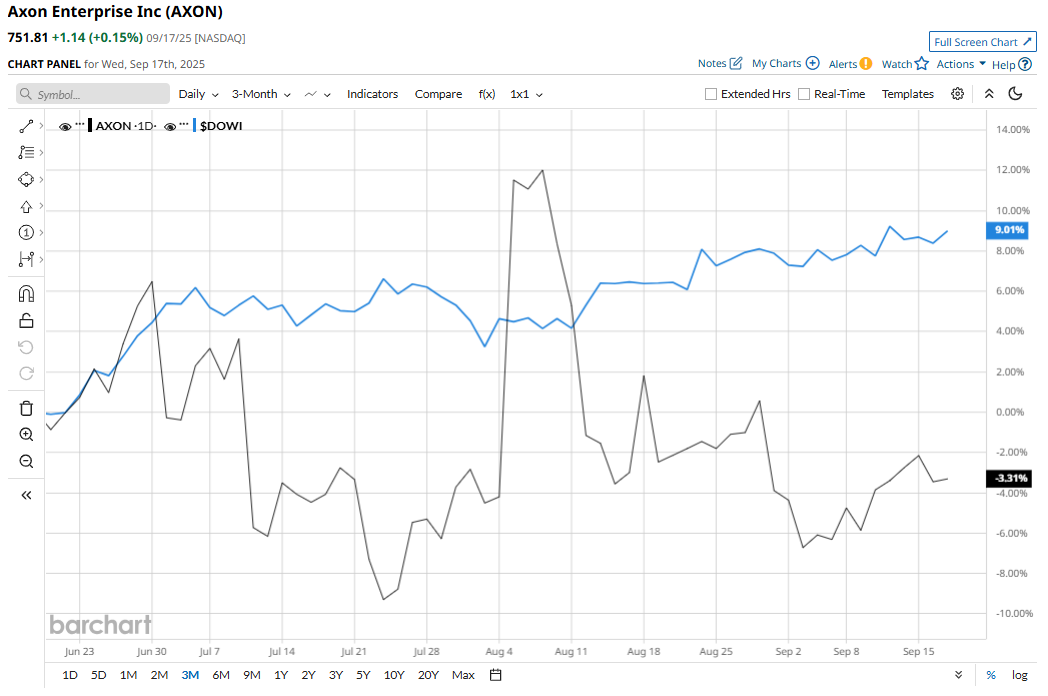Expand shapes tool options arrow
The image size is (1048, 696).
point(41,179)
